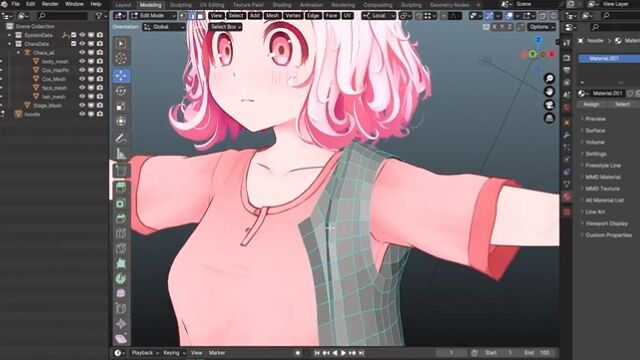Pick the Knife tool
Screen dimensions: 640x360
point(121,249)
